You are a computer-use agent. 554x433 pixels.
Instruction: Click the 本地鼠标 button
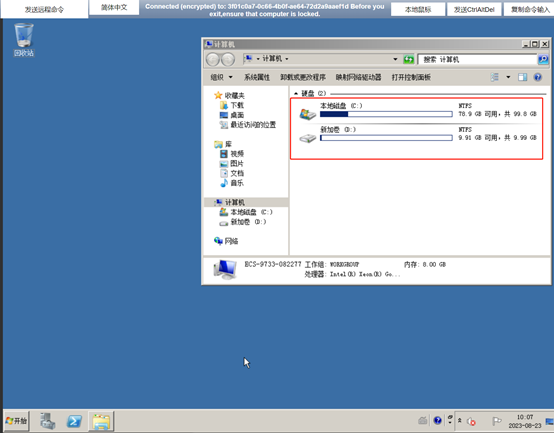(418, 10)
